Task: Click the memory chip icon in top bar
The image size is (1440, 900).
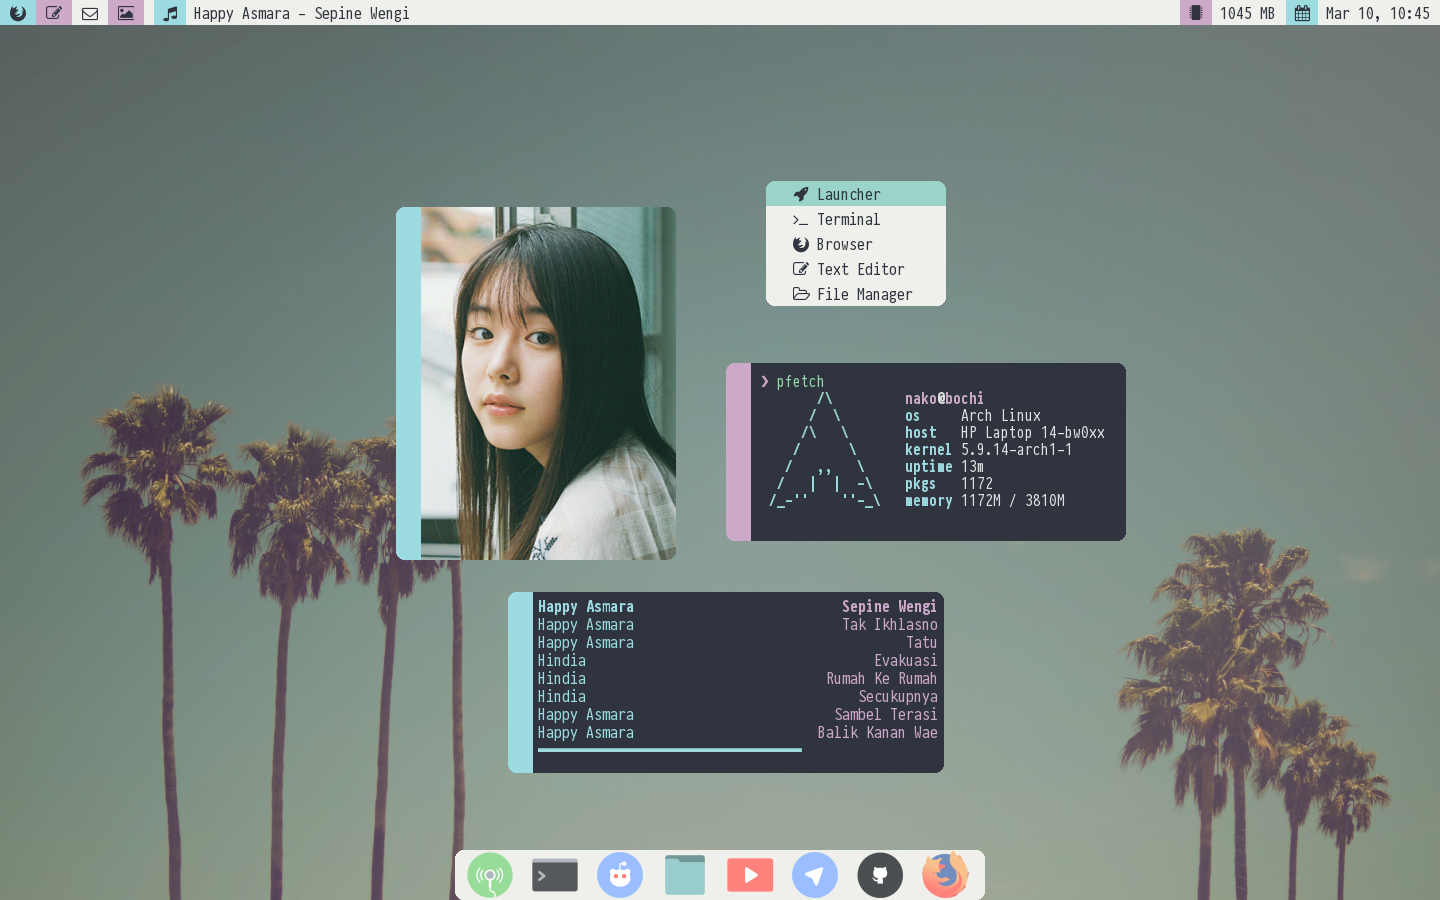Action: point(1196,13)
